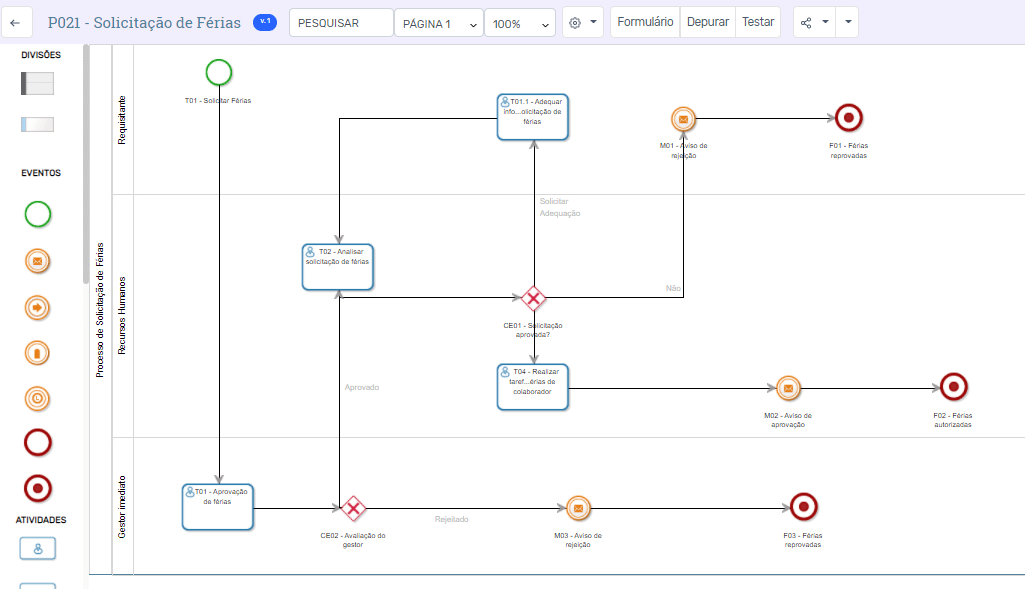Image resolution: width=1025 pixels, height=589 pixels.
Task: Click the Depurar button
Action: 707,22
